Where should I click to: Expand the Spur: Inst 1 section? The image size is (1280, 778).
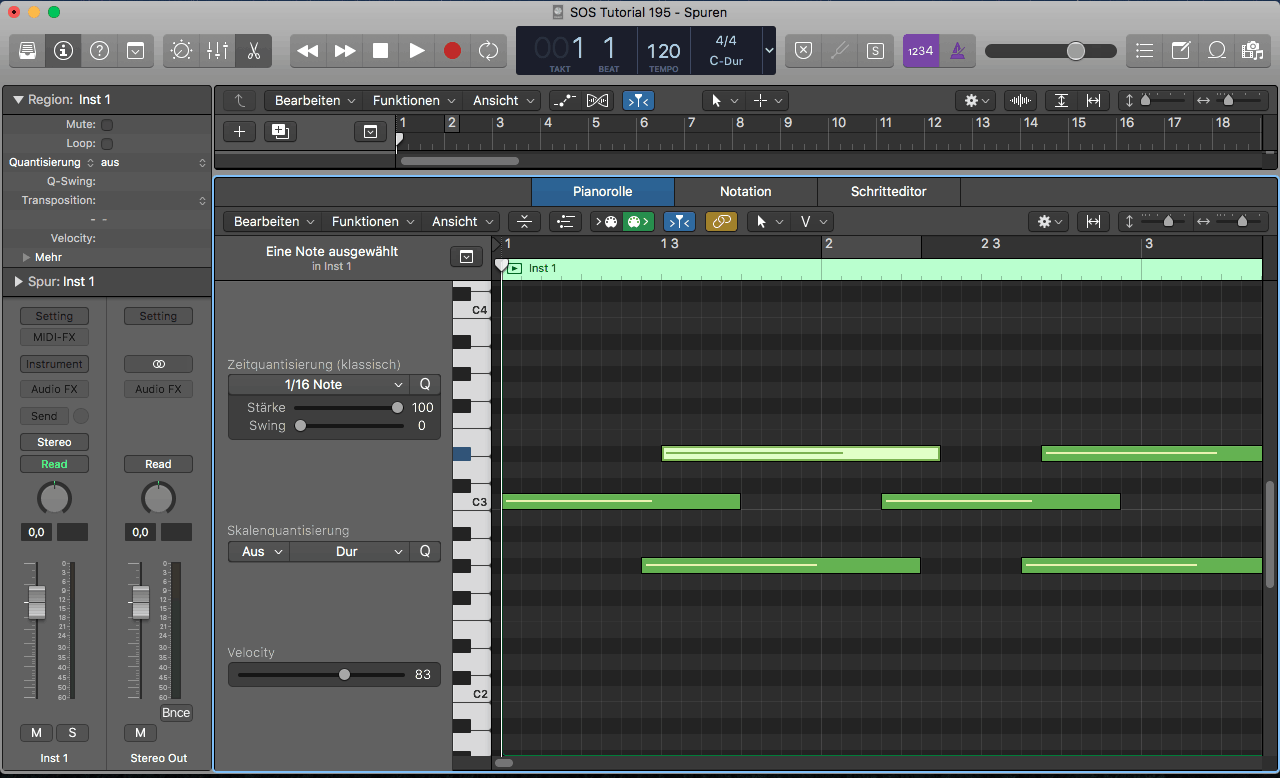tap(18, 282)
